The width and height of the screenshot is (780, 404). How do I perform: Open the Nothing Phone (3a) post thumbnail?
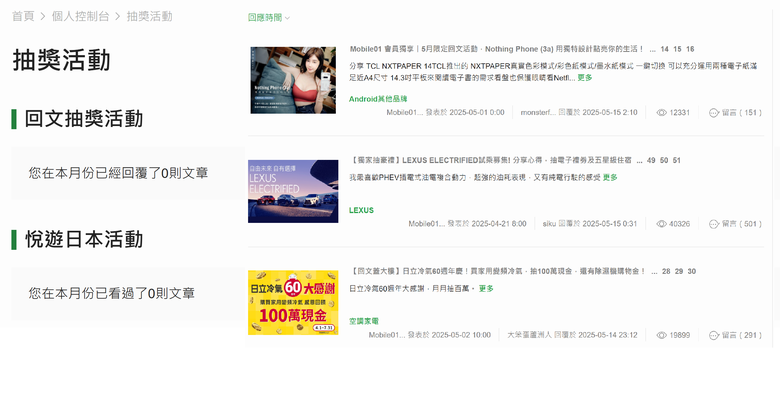point(293,80)
